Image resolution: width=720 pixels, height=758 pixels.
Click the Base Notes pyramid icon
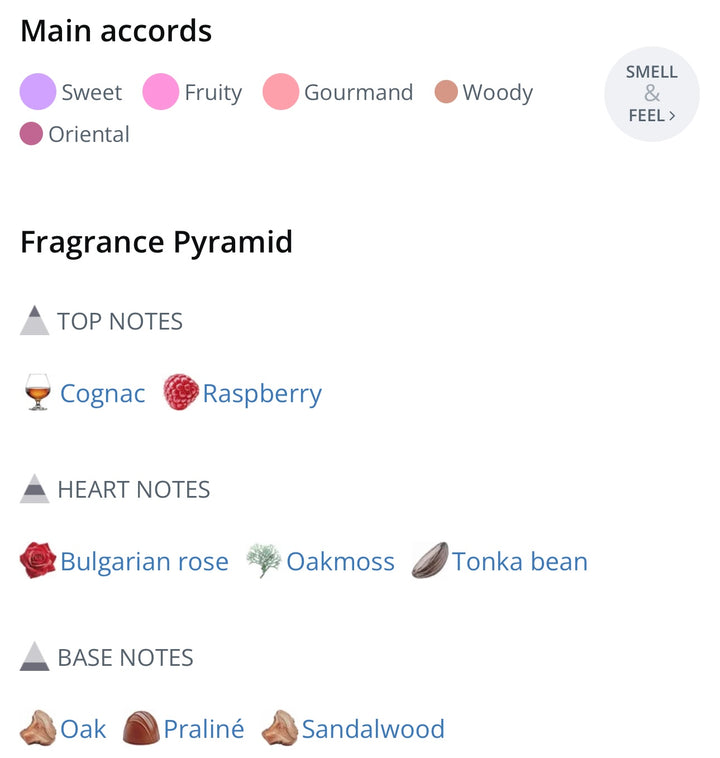(35, 657)
